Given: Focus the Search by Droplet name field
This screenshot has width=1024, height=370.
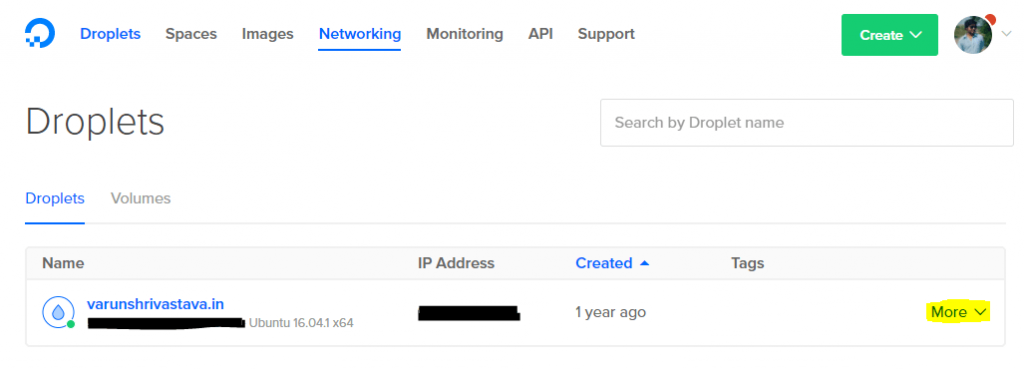Looking at the screenshot, I should pyautogui.click(x=807, y=123).
